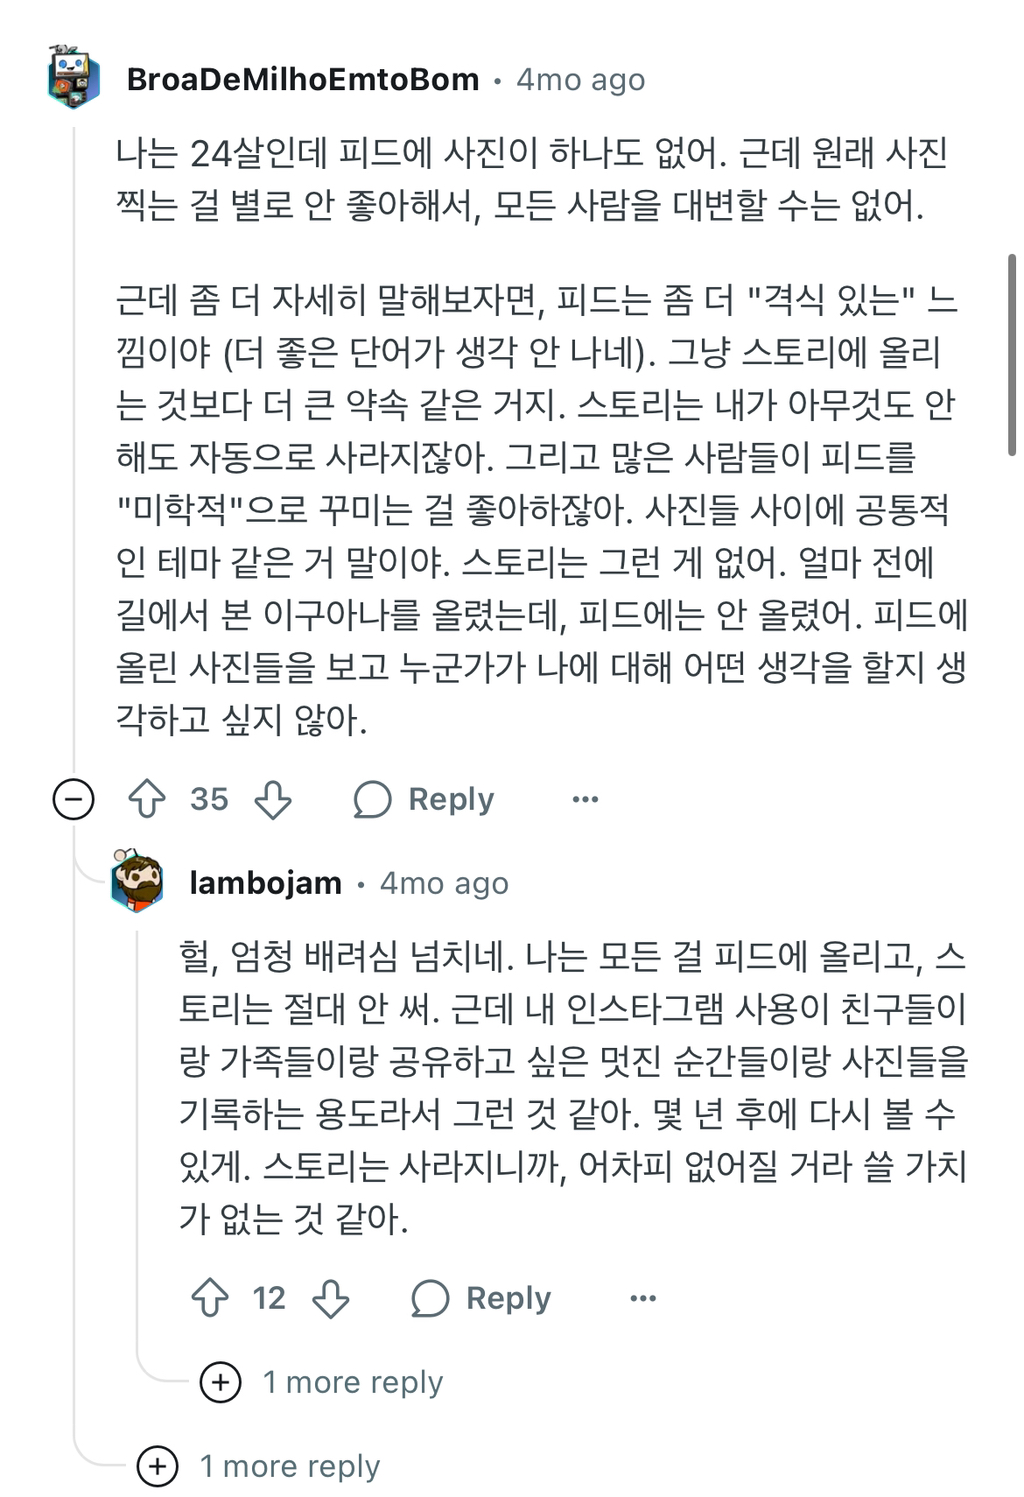Click the 4mo ago timestamp on lambojam's reply
Viewport: 1024px width, 1497px height.
point(444,883)
